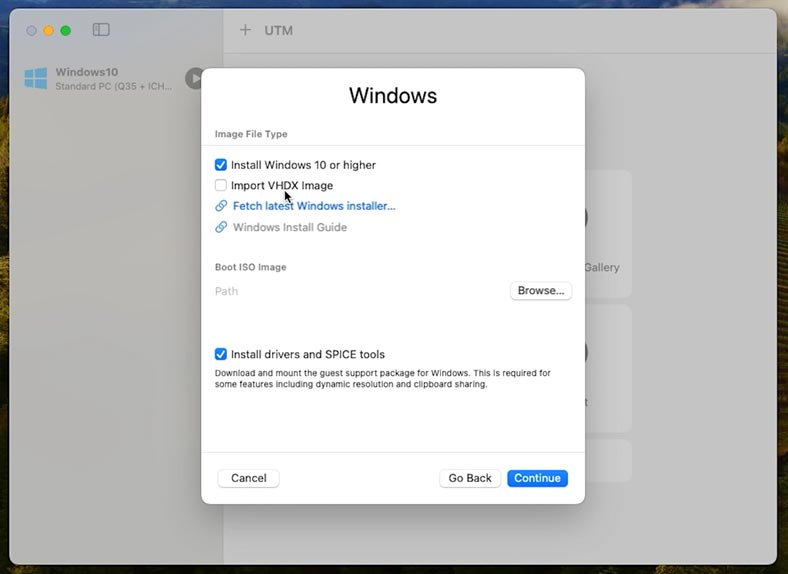The image size is (788, 574).
Task: Continue to the next wizard step
Action: (537, 478)
